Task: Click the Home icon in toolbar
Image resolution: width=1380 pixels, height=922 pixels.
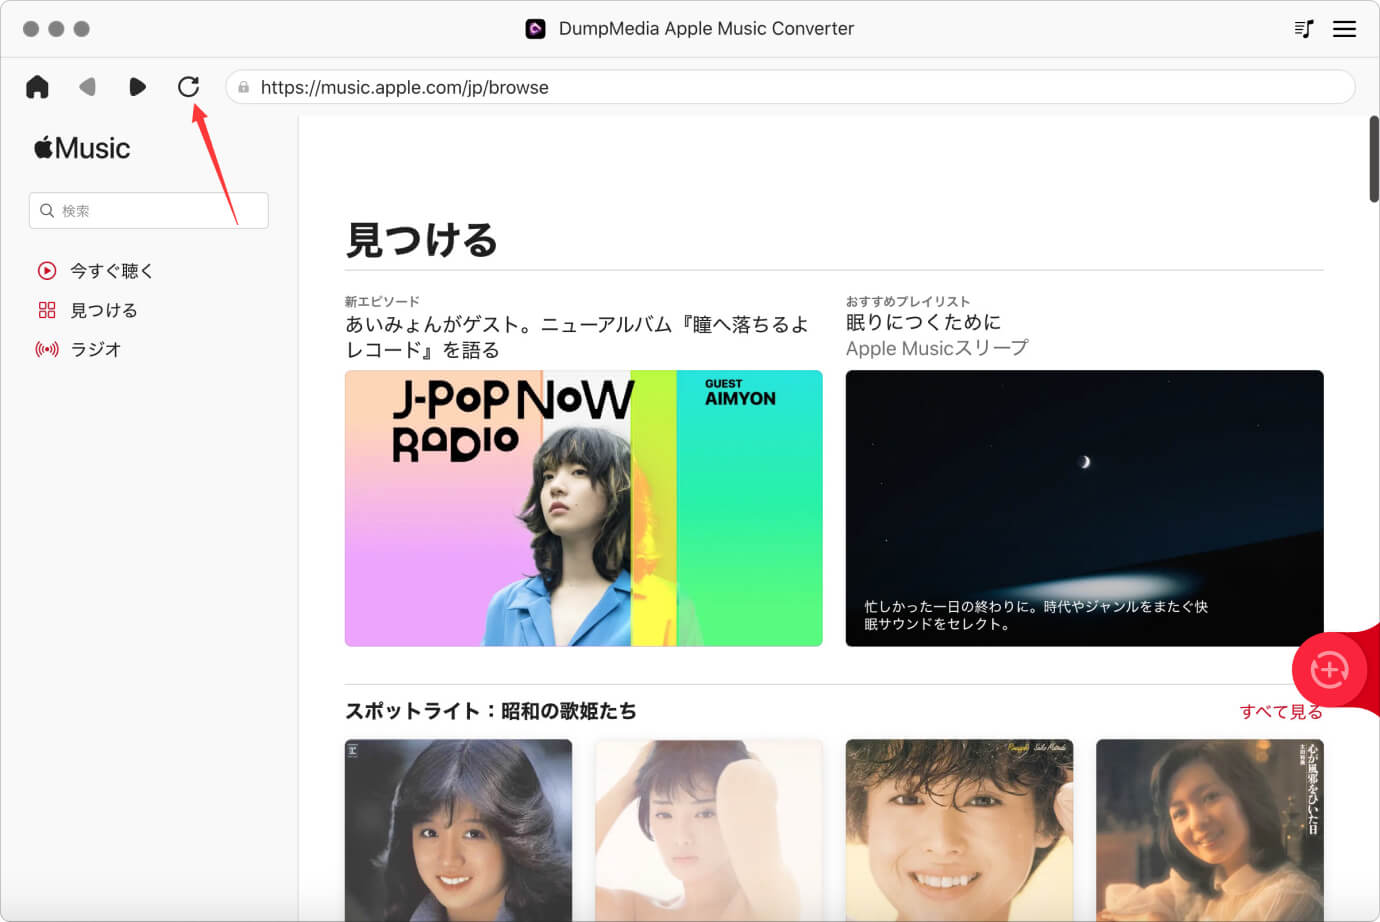Action: coord(37,87)
